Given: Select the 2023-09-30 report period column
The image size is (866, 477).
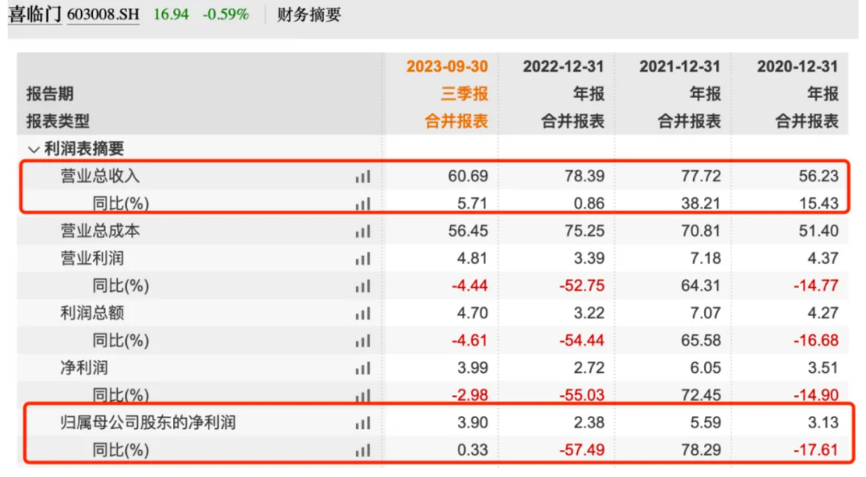Looking at the screenshot, I should 446,66.
